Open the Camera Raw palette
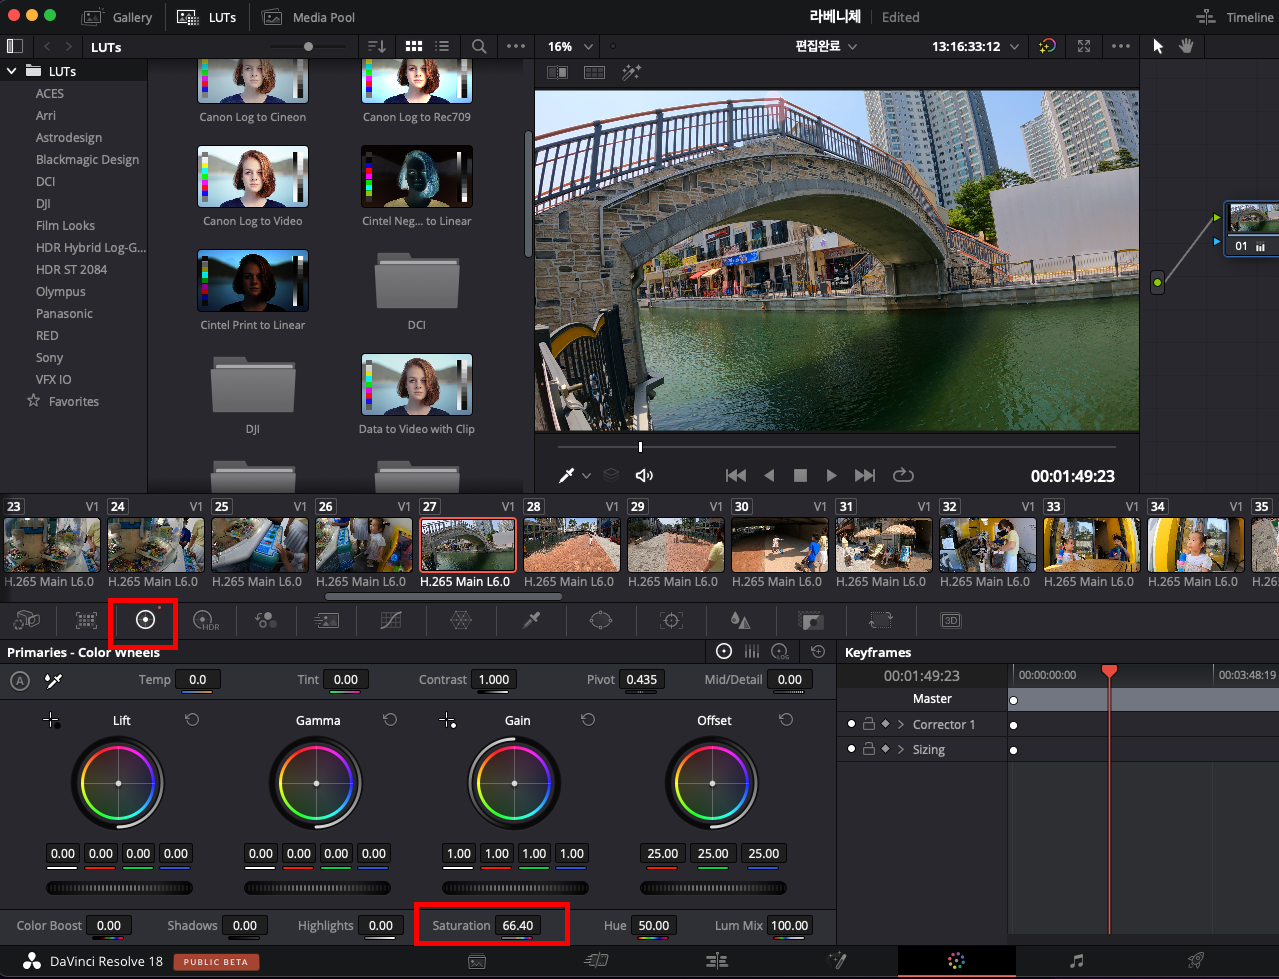The width and height of the screenshot is (1279, 979). click(27, 621)
